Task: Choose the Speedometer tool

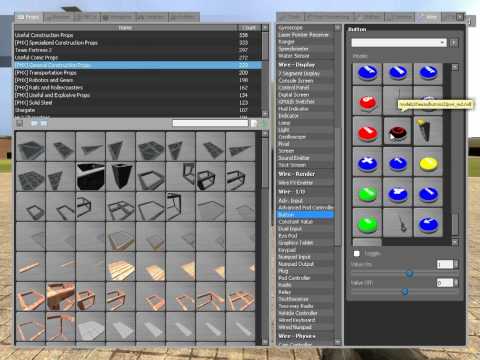Action: [x=305, y=49]
